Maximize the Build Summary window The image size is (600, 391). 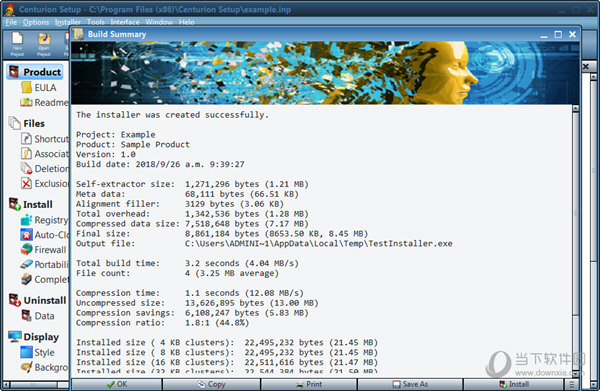pyautogui.click(x=558, y=34)
